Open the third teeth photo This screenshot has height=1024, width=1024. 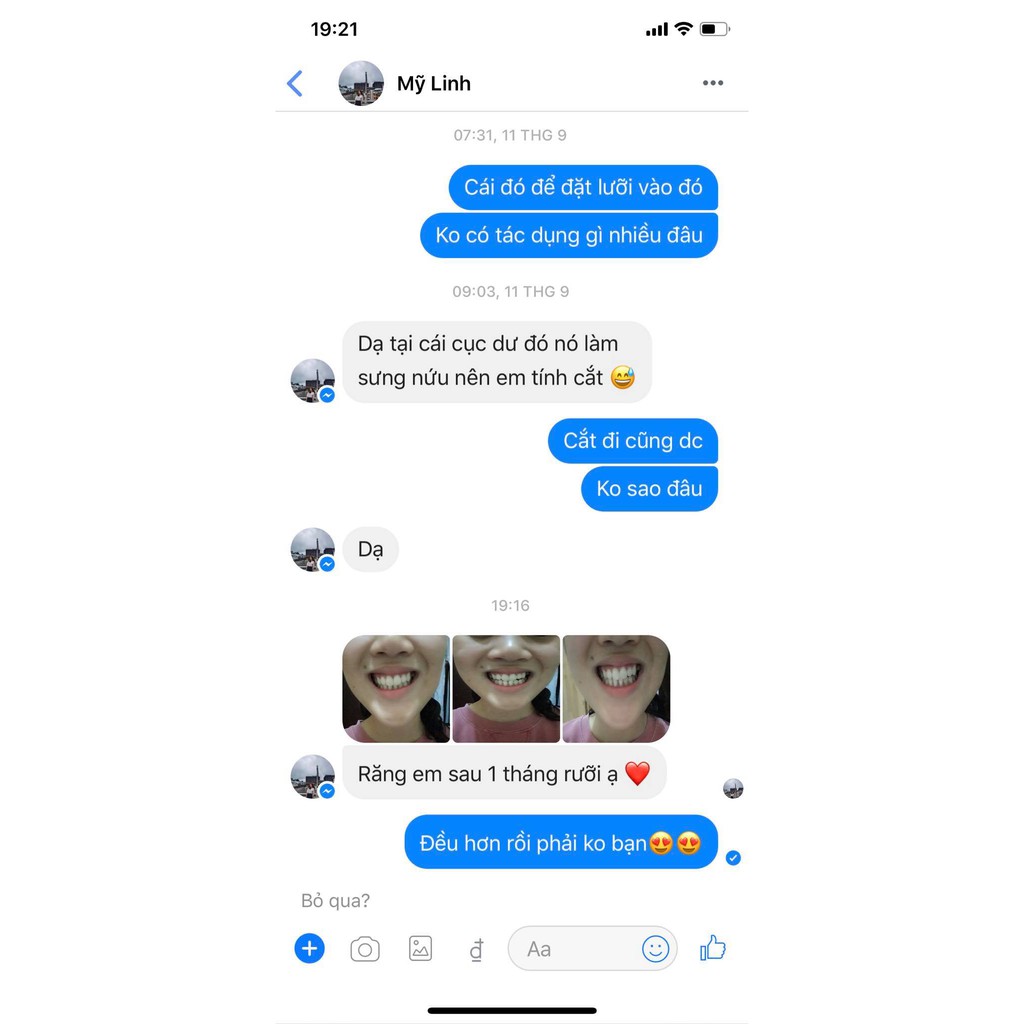(616, 688)
